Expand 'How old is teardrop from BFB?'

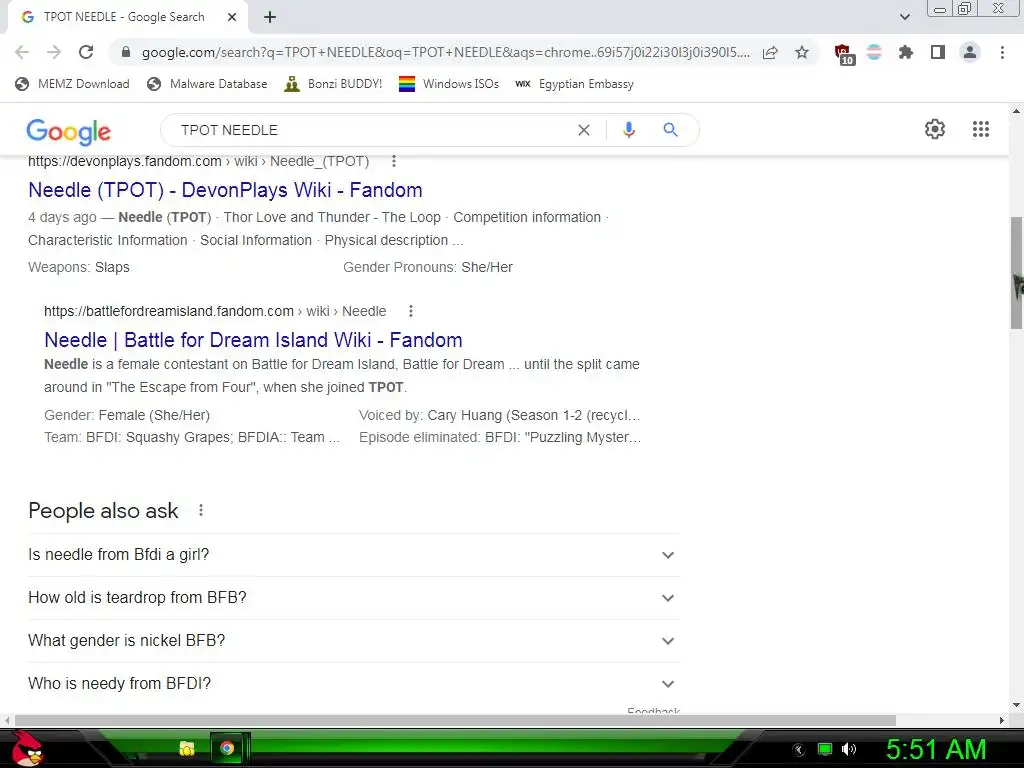(354, 598)
